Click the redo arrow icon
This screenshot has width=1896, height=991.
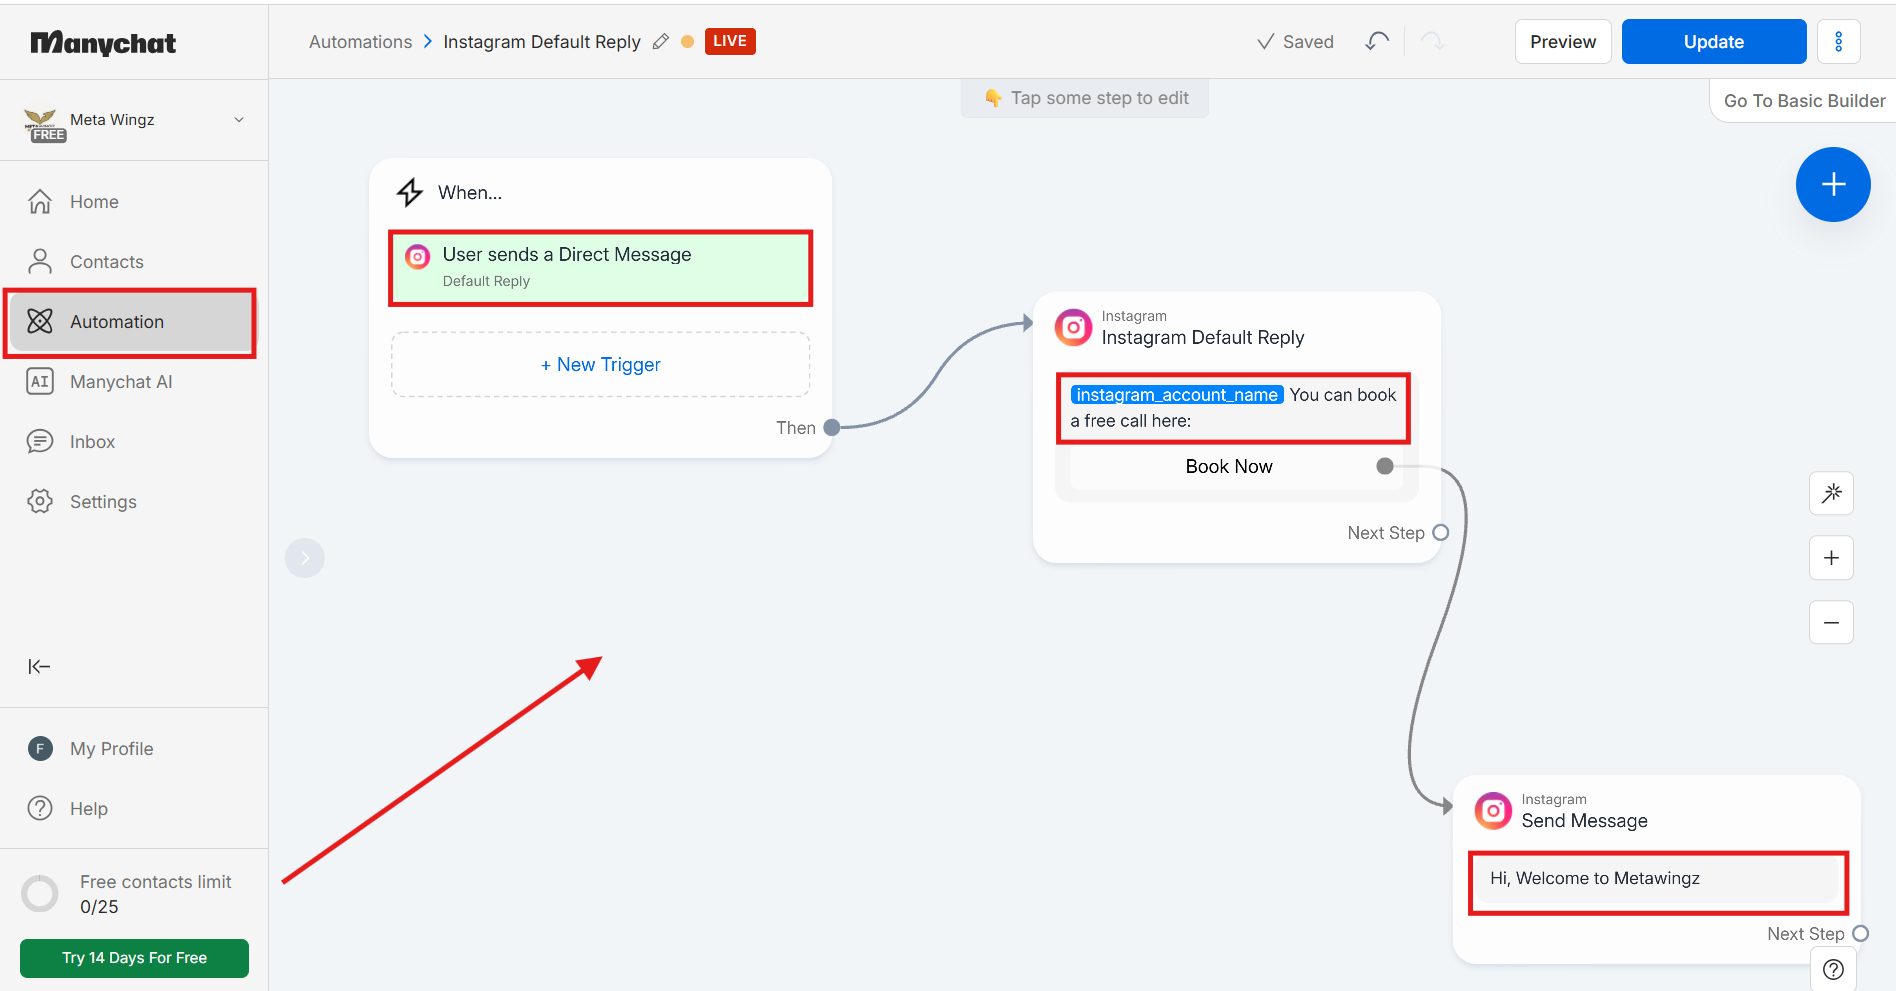coord(1432,41)
